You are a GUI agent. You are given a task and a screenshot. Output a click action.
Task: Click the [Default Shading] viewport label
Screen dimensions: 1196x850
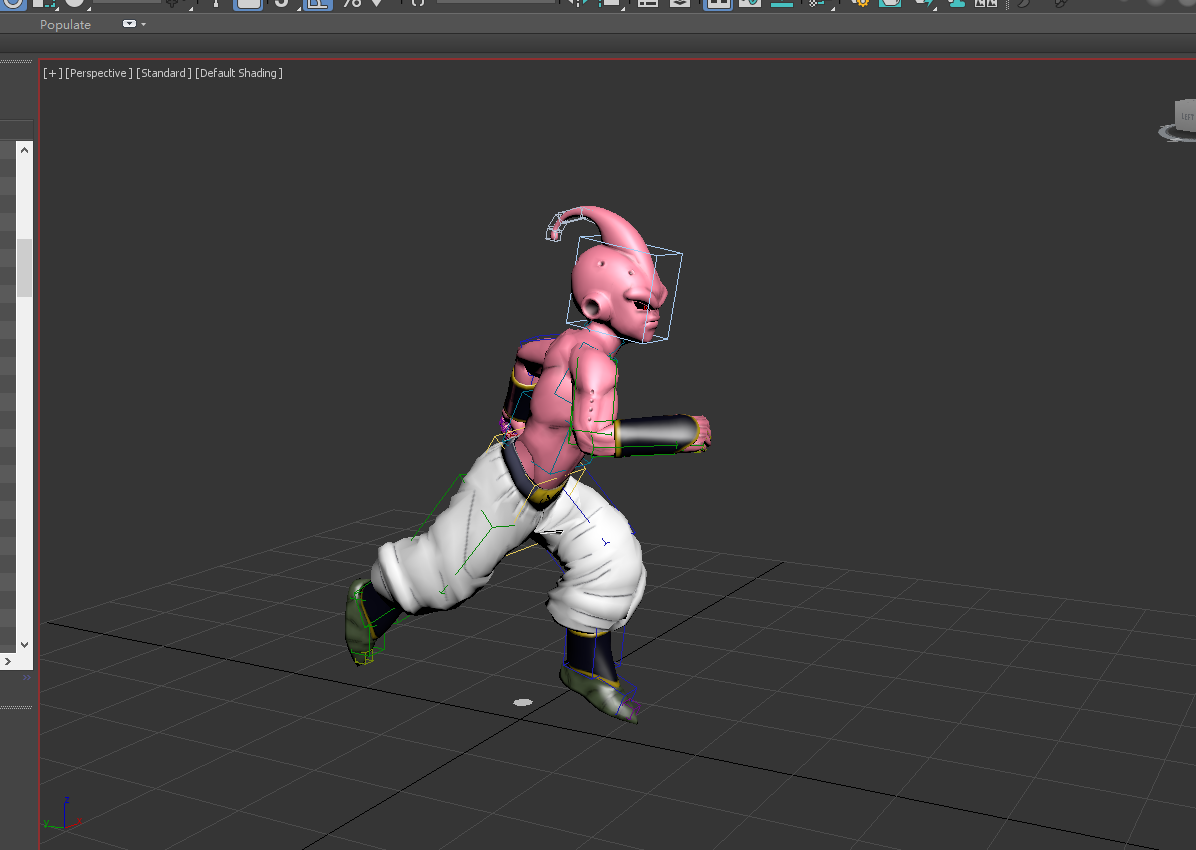pyautogui.click(x=239, y=73)
